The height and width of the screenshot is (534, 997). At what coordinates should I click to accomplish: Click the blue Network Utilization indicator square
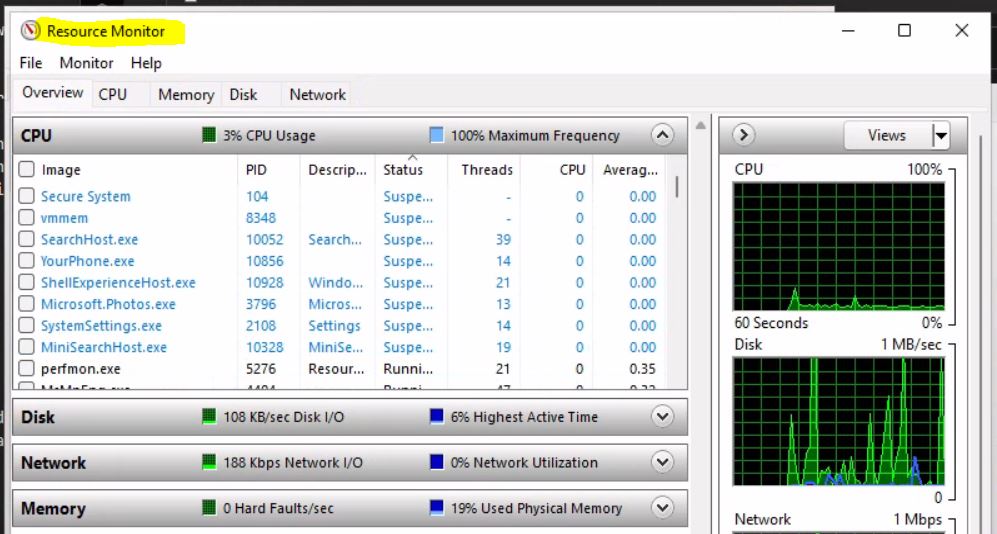coord(436,462)
